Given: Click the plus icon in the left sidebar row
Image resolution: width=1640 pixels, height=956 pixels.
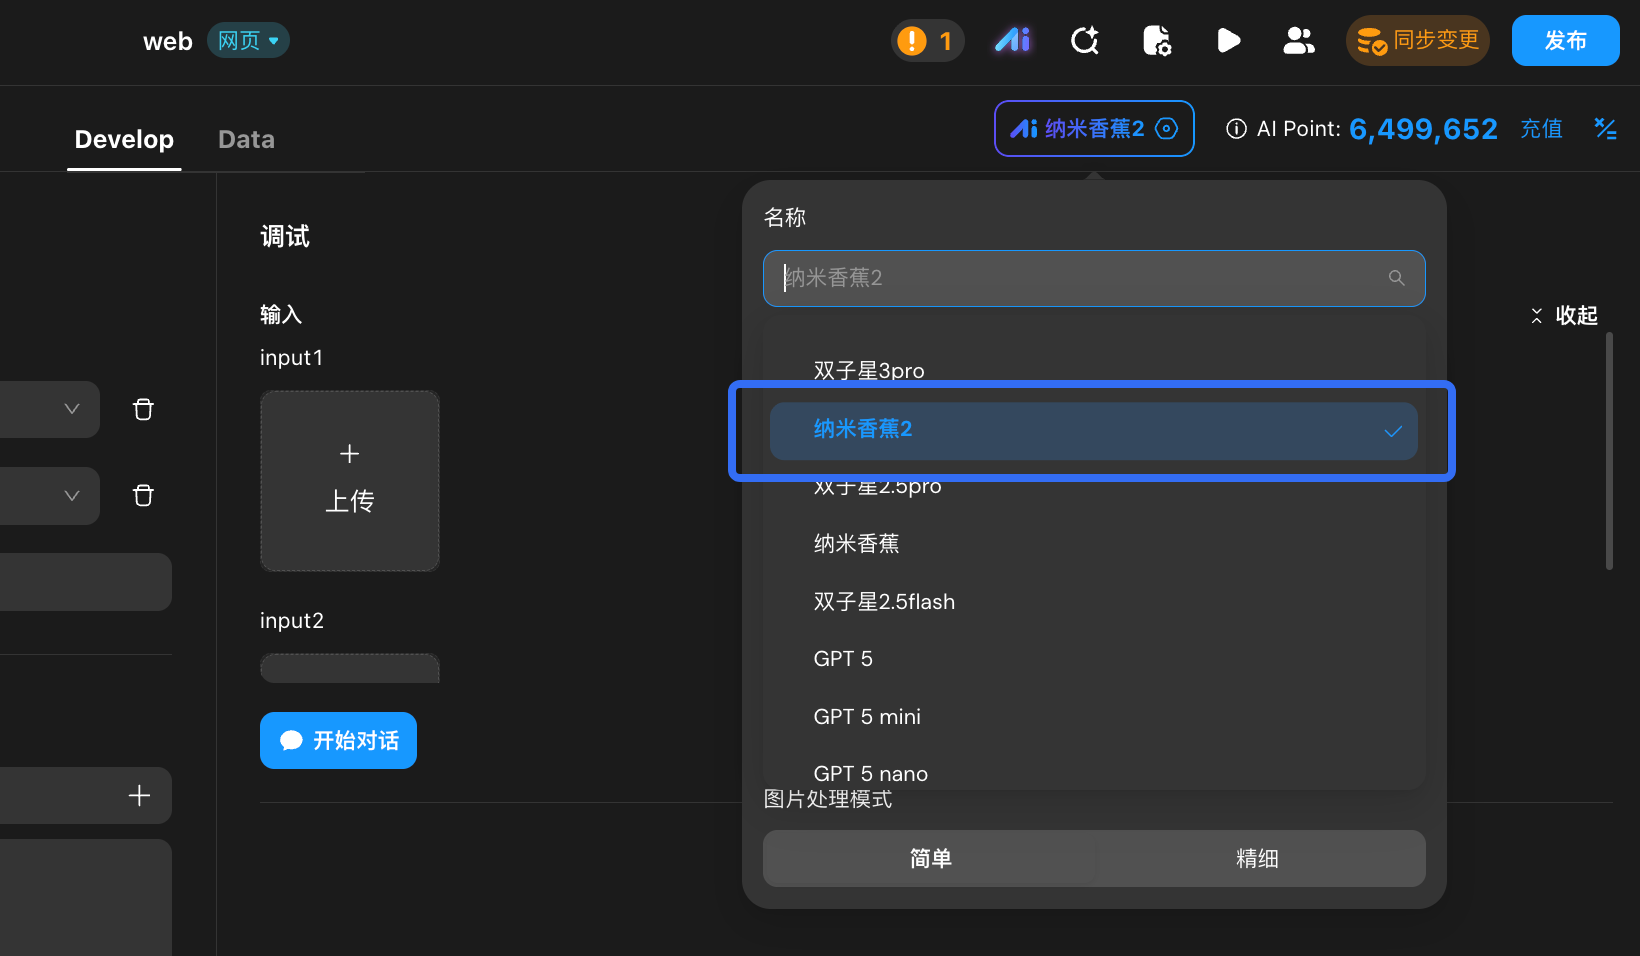Looking at the screenshot, I should (x=140, y=795).
